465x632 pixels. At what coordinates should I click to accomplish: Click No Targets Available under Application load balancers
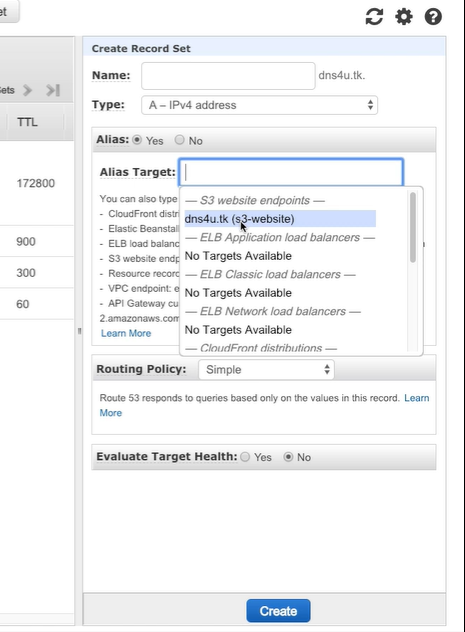(238, 256)
